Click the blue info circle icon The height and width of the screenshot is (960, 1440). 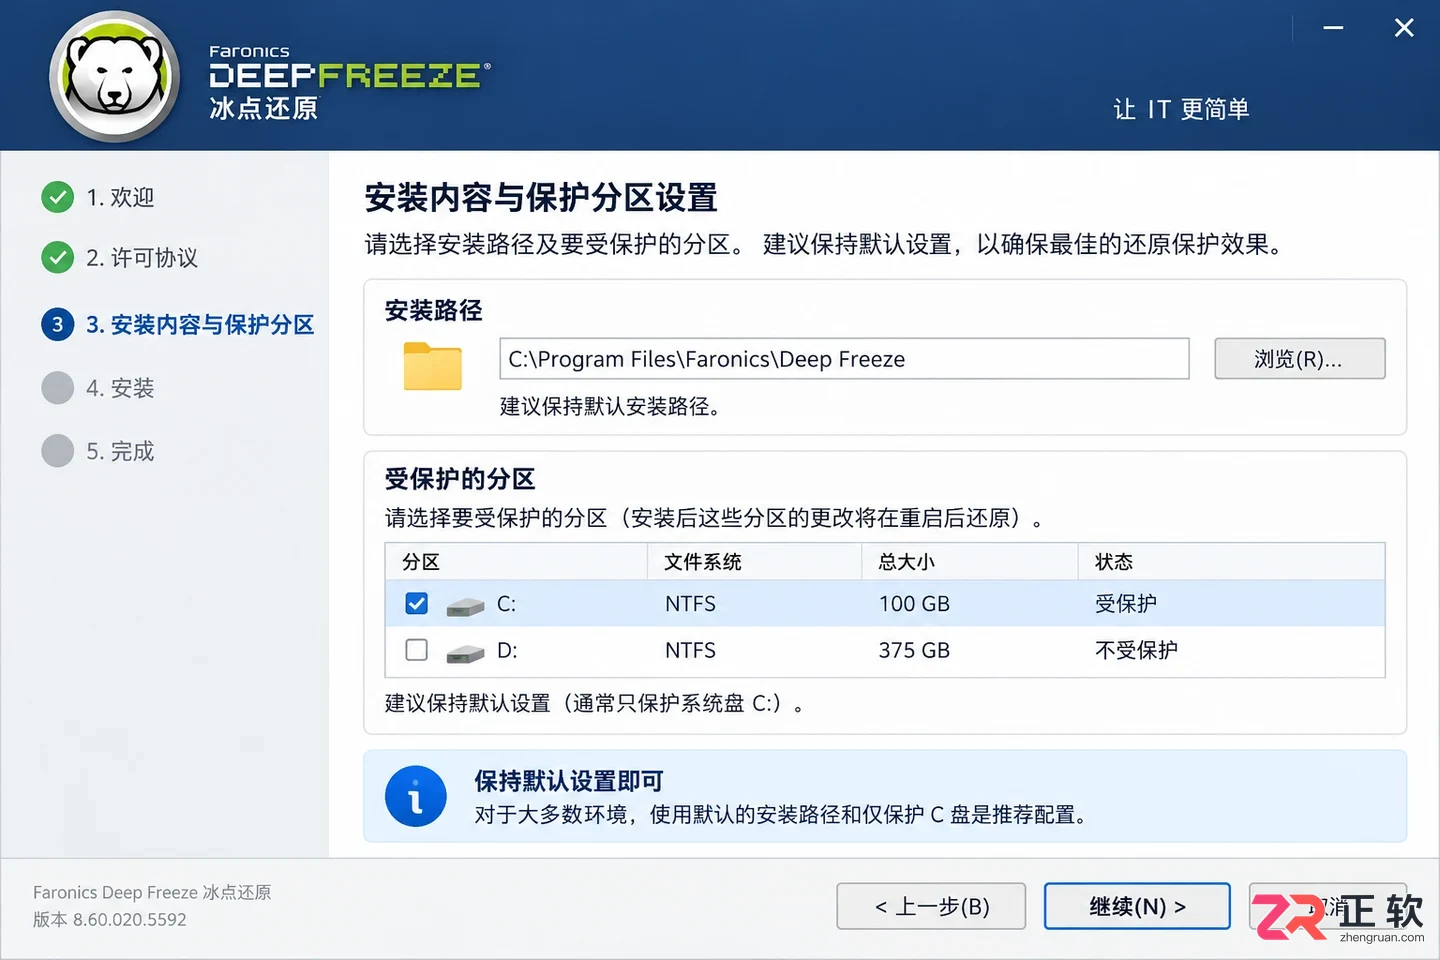click(x=416, y=797)
